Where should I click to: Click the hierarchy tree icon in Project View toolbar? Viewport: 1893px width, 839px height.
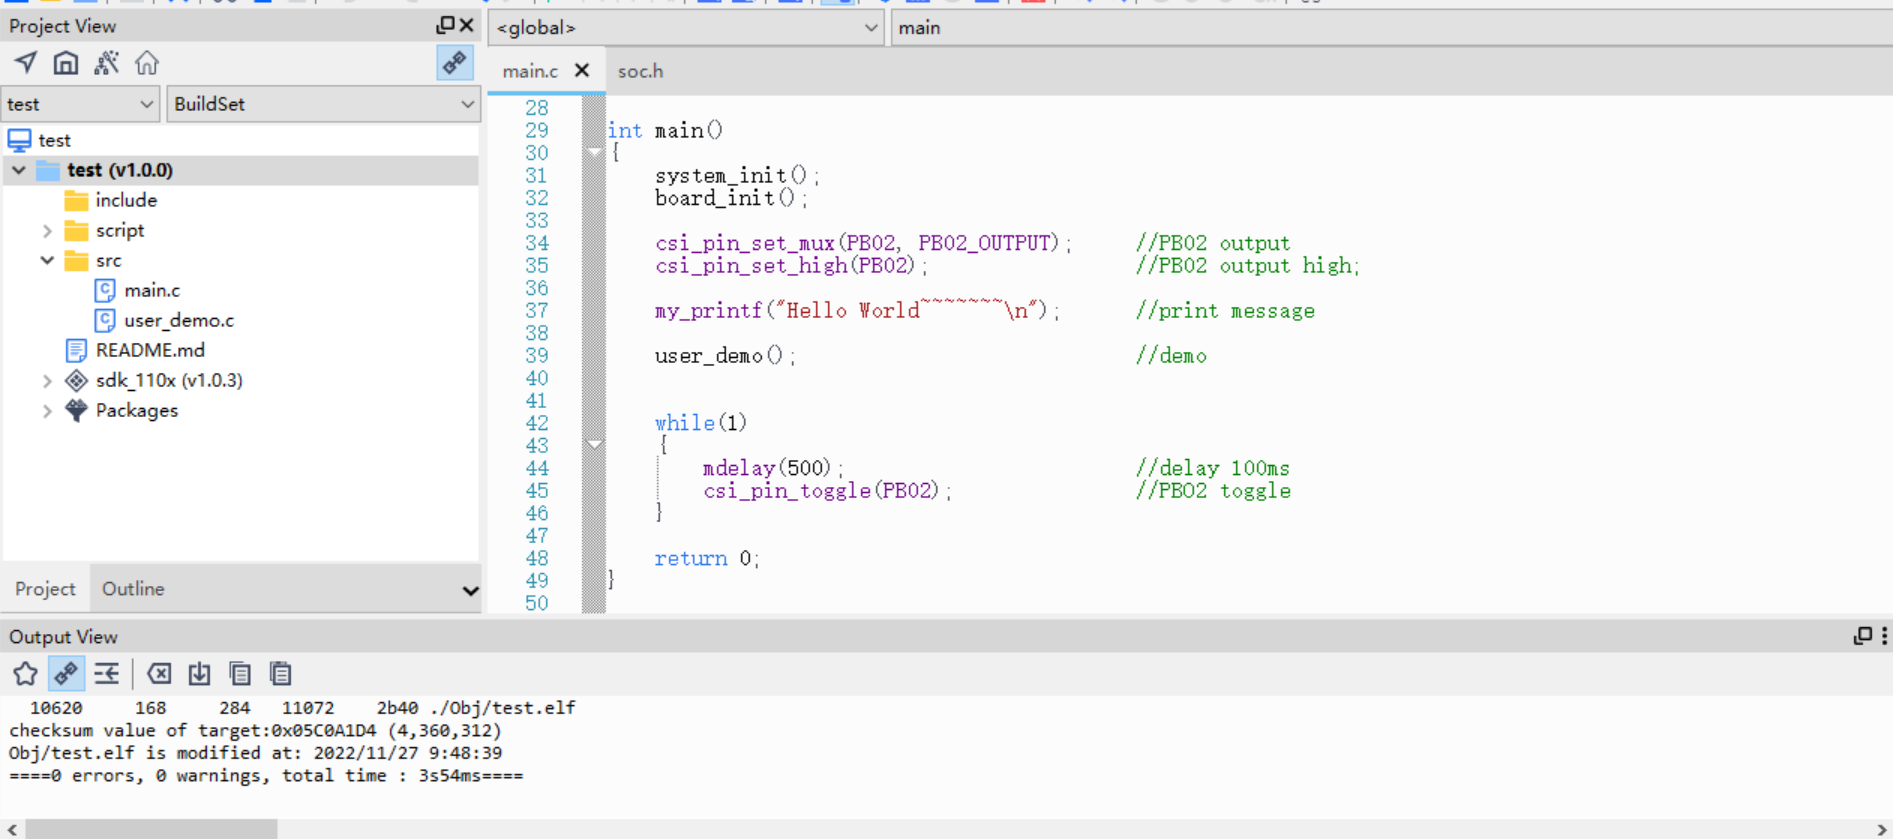click(106, 63)
